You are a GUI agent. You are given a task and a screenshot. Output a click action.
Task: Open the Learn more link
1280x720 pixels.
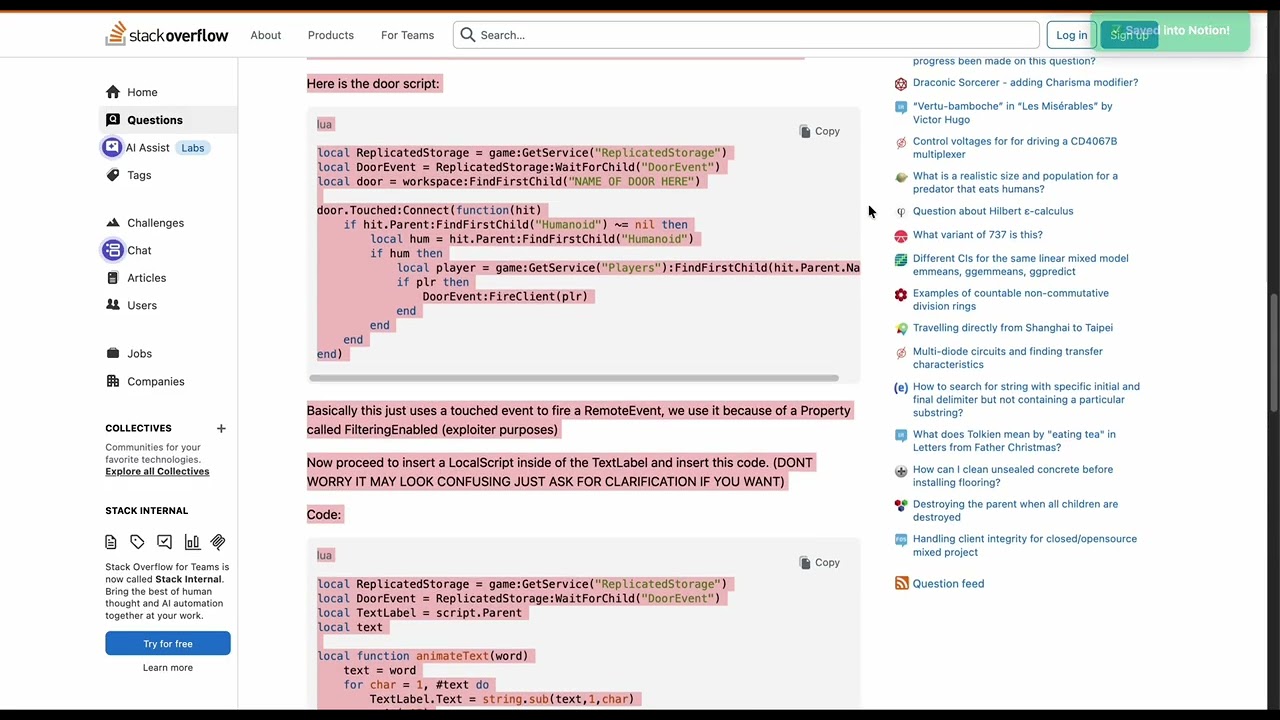pos(168,668)
